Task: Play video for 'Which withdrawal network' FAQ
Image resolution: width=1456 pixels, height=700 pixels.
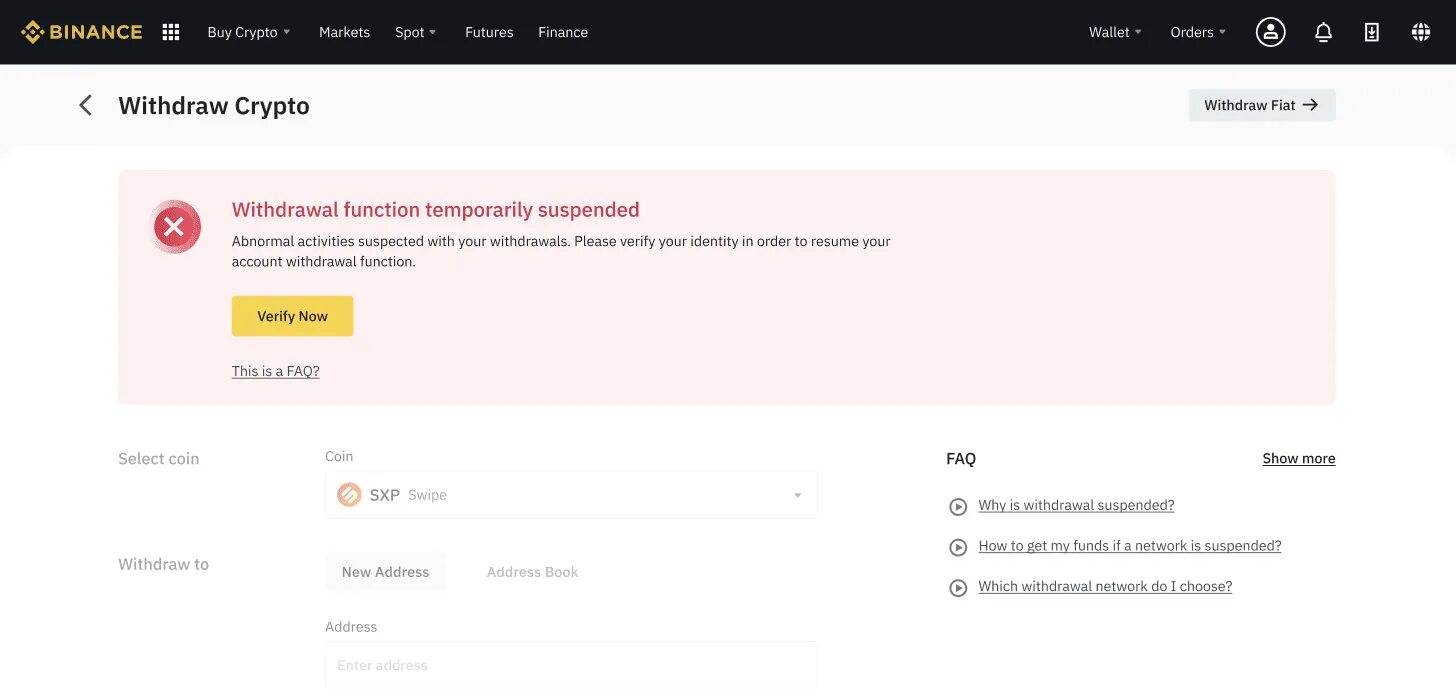Action: click(958, 588)
